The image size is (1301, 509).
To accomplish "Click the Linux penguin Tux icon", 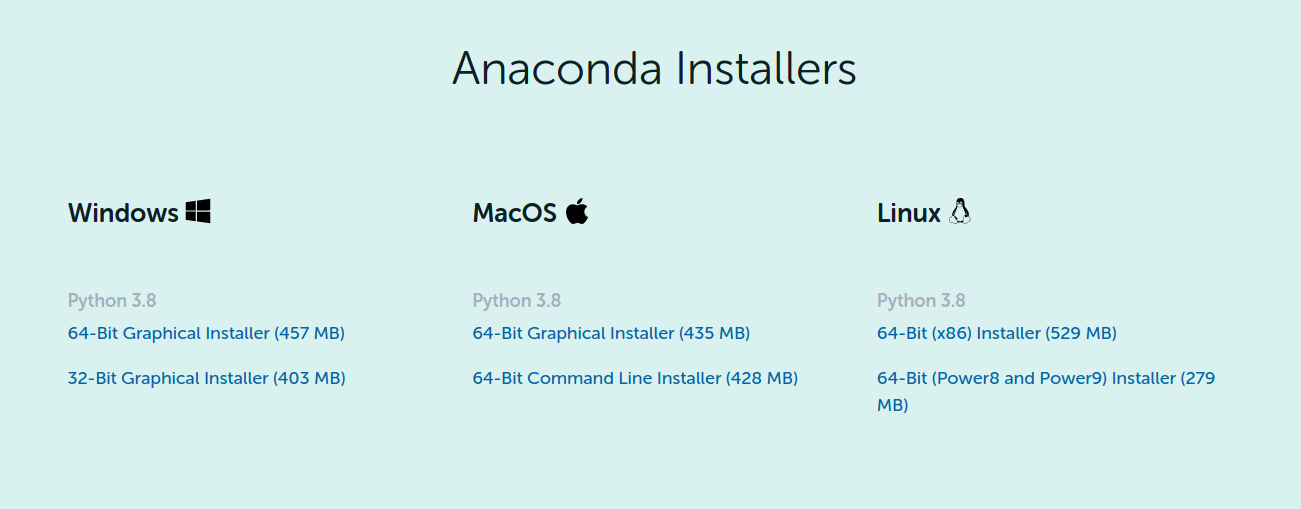I will [960, 211].
